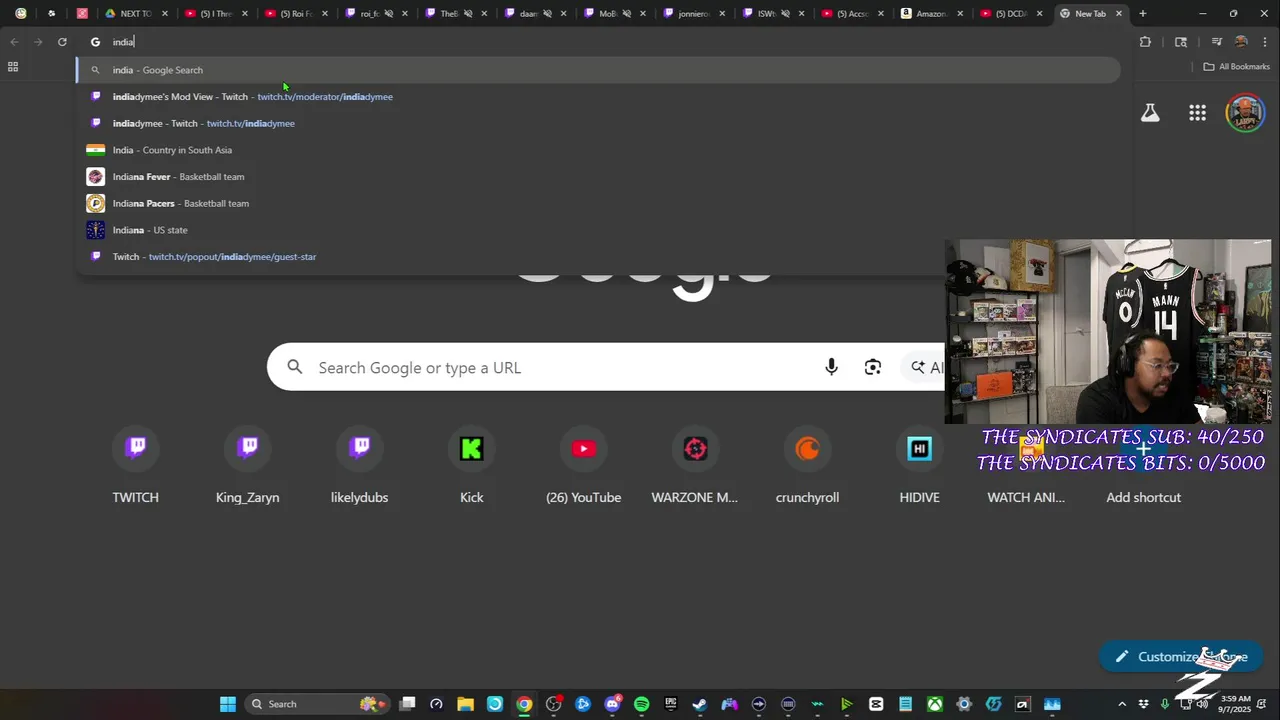Open the tab groups grid icon
This screenshot has height=720, width=1280.
pyautogui.click(x=13, y=67)
